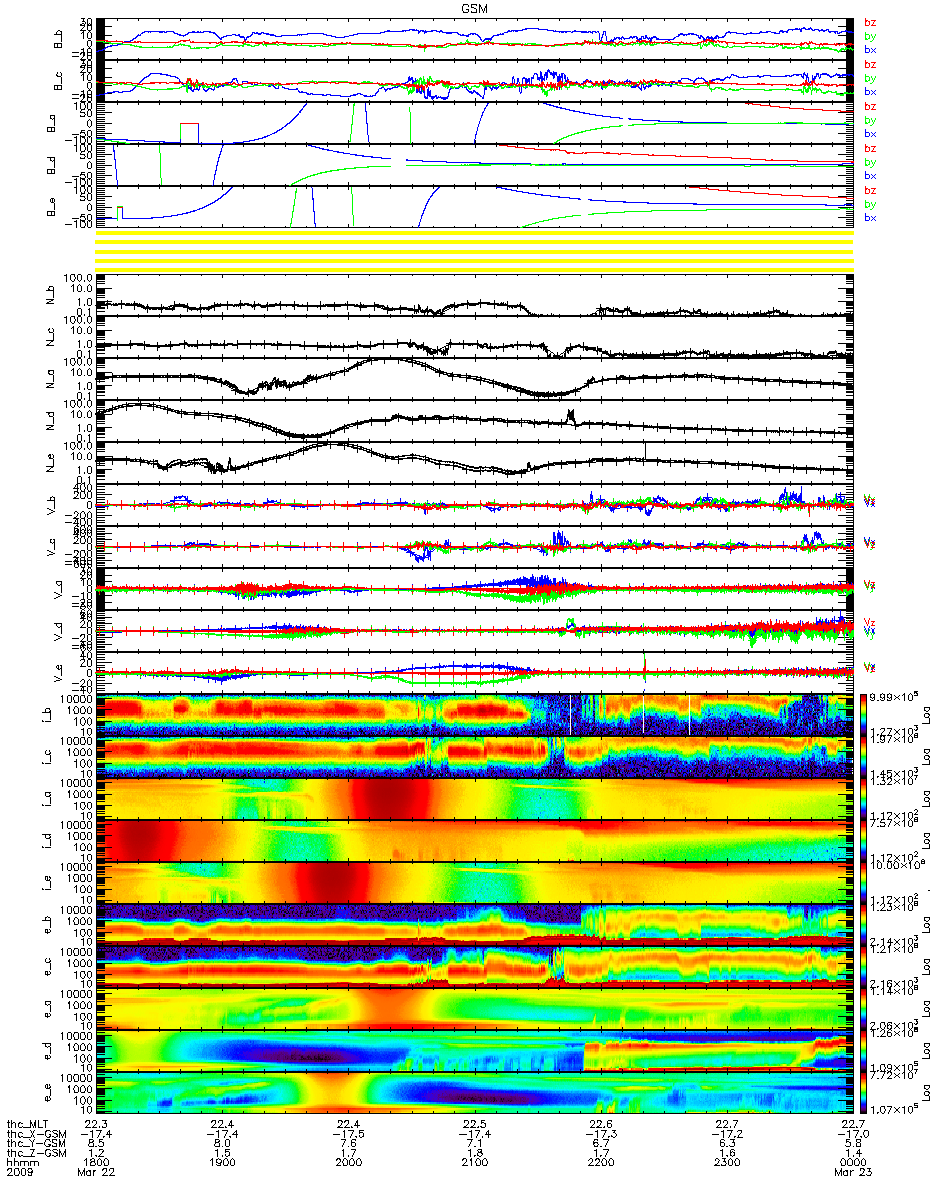Click the MLT value "22.5"
Screen dimensions: 930x1200
(474, 1125)
